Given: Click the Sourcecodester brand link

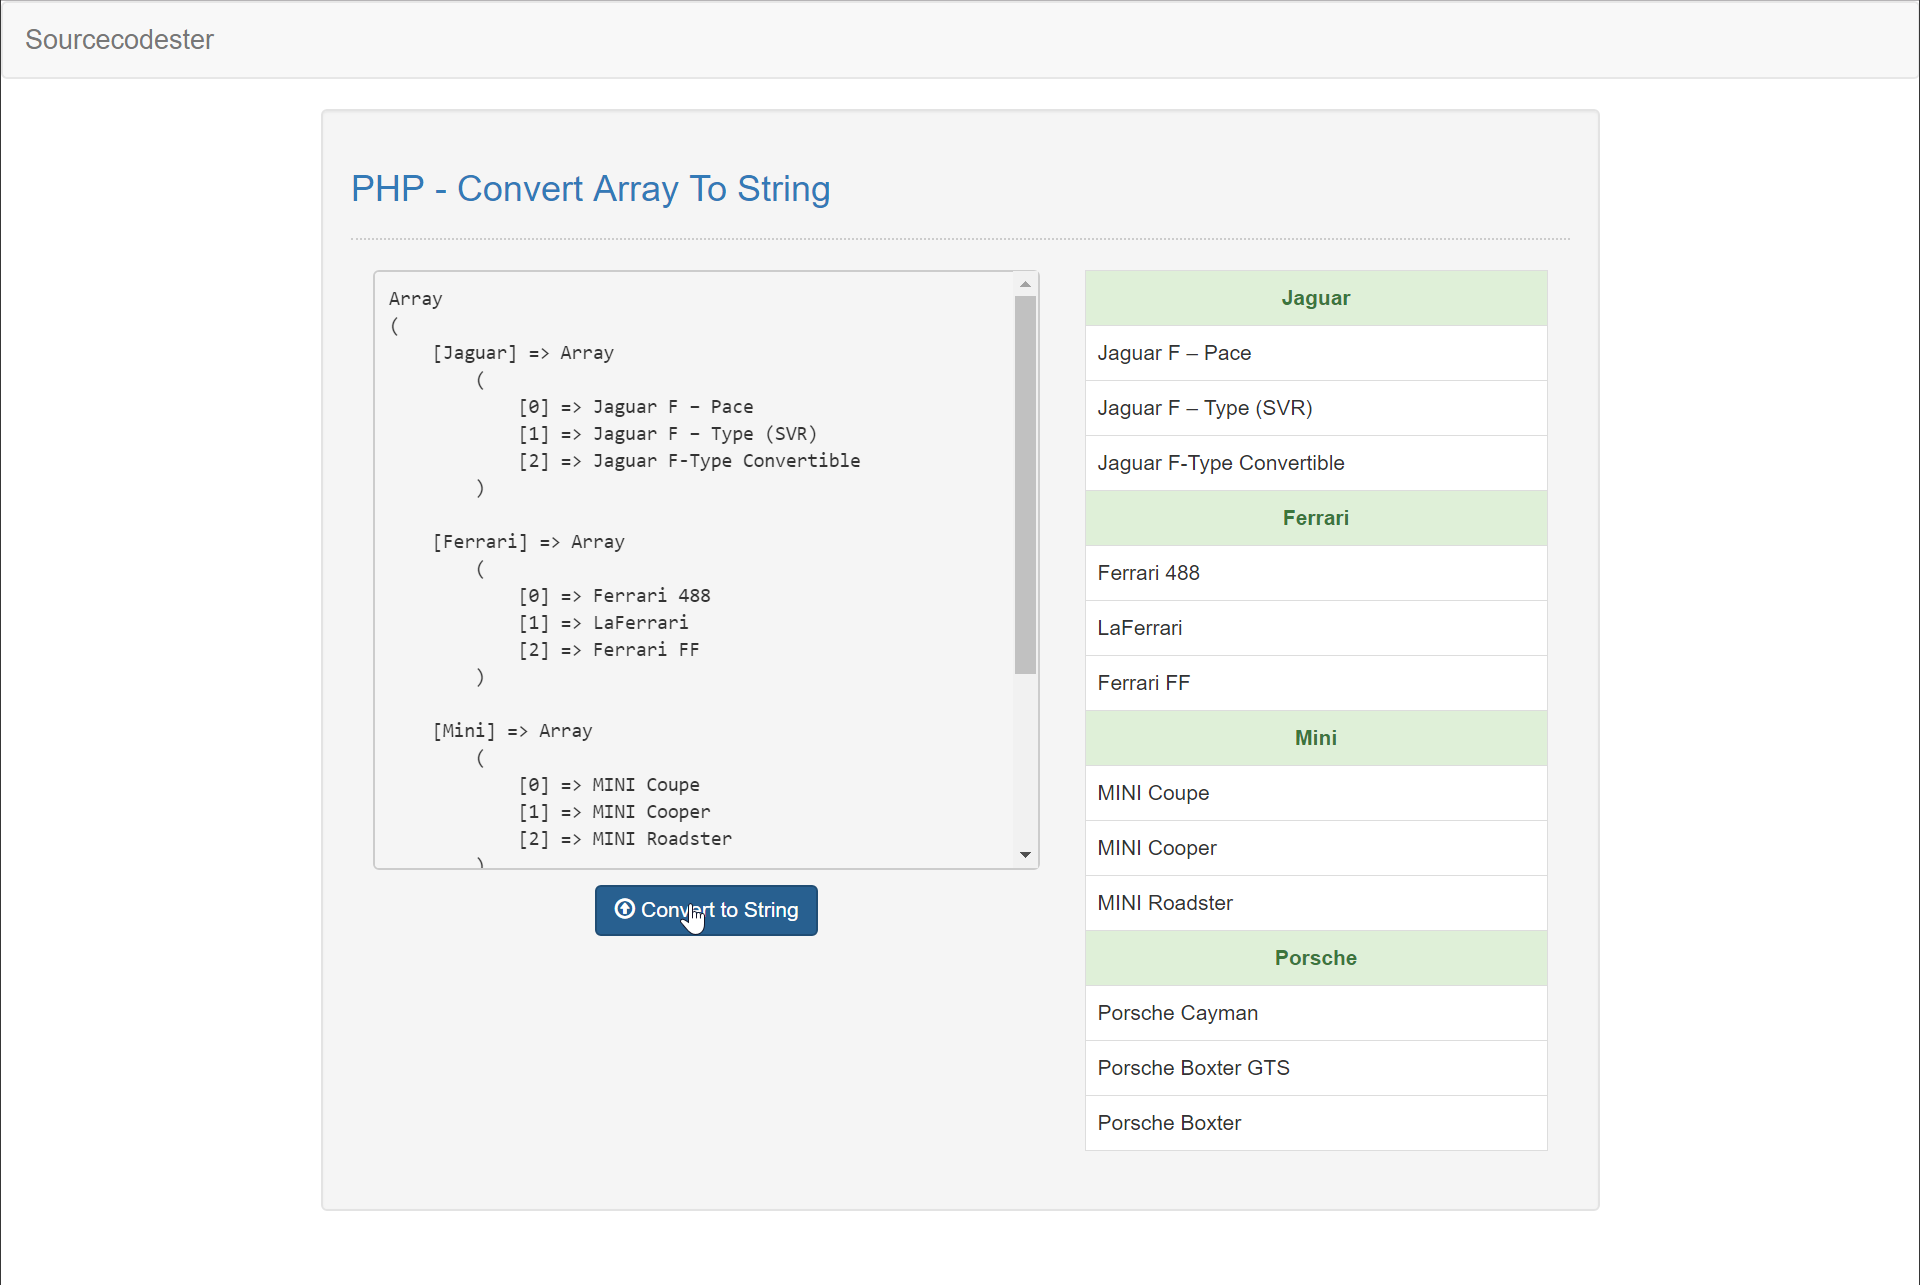Looking at the screenshot, I should (x=119, y=40).
